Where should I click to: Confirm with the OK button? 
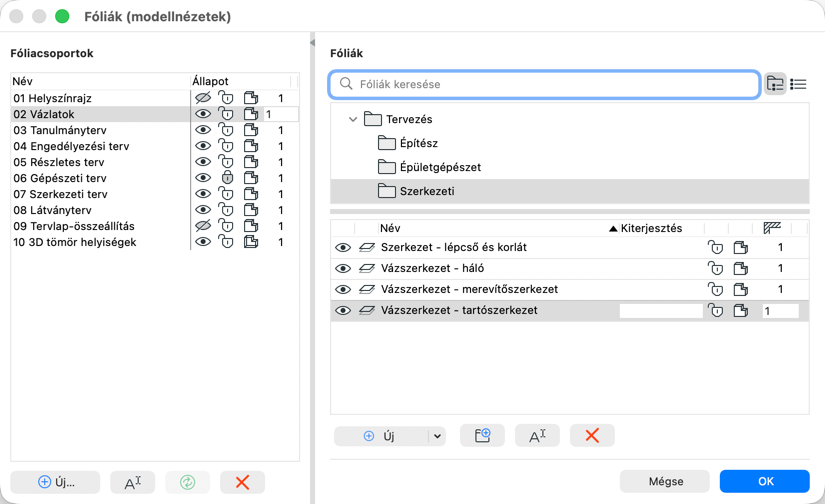[764, 481]
